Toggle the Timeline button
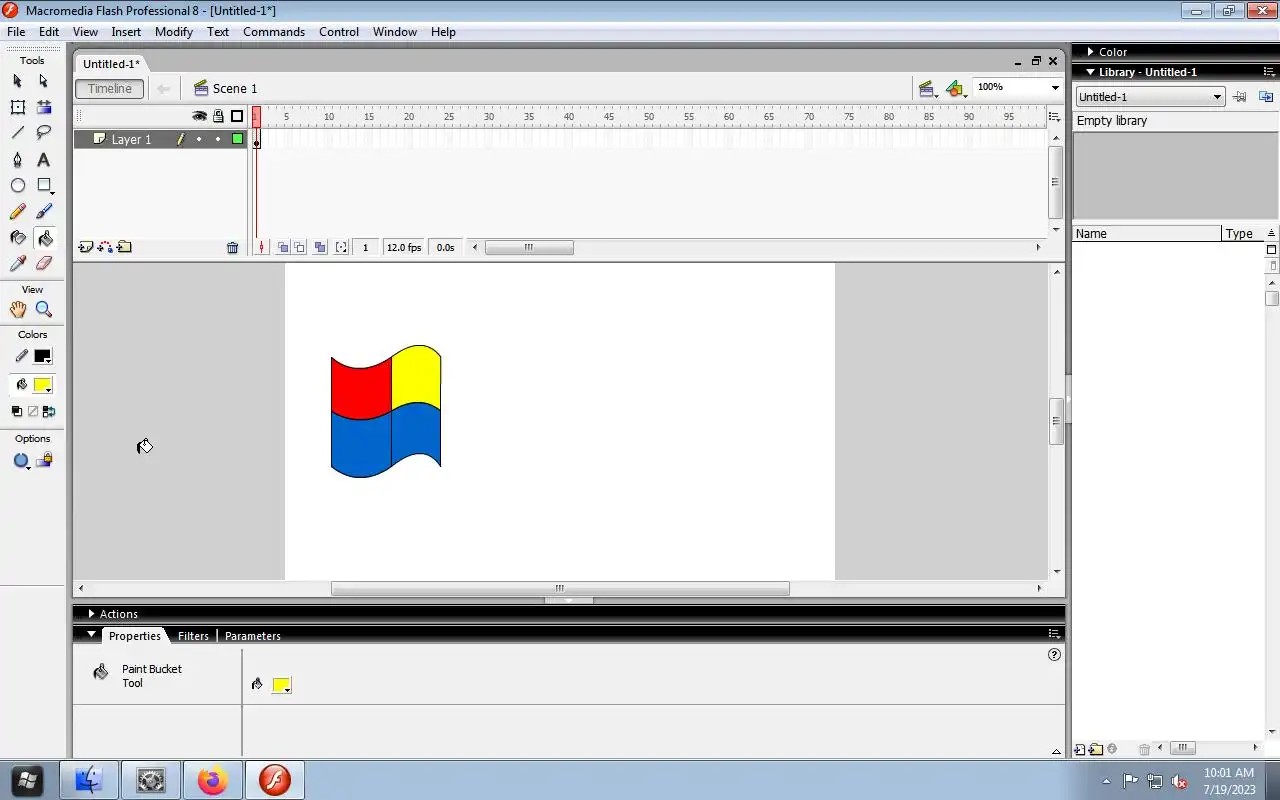 109,88
